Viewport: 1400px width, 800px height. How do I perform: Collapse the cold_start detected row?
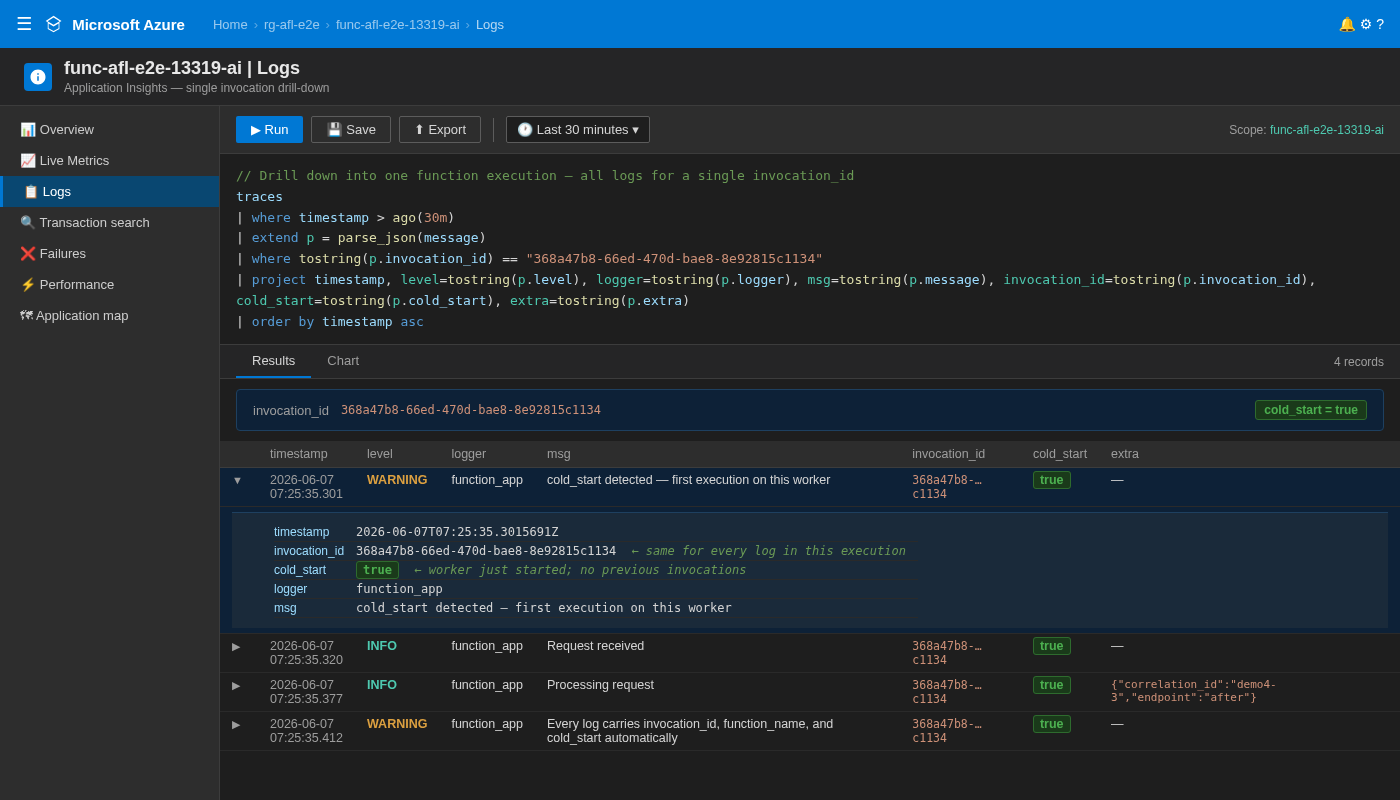[237, 480]
